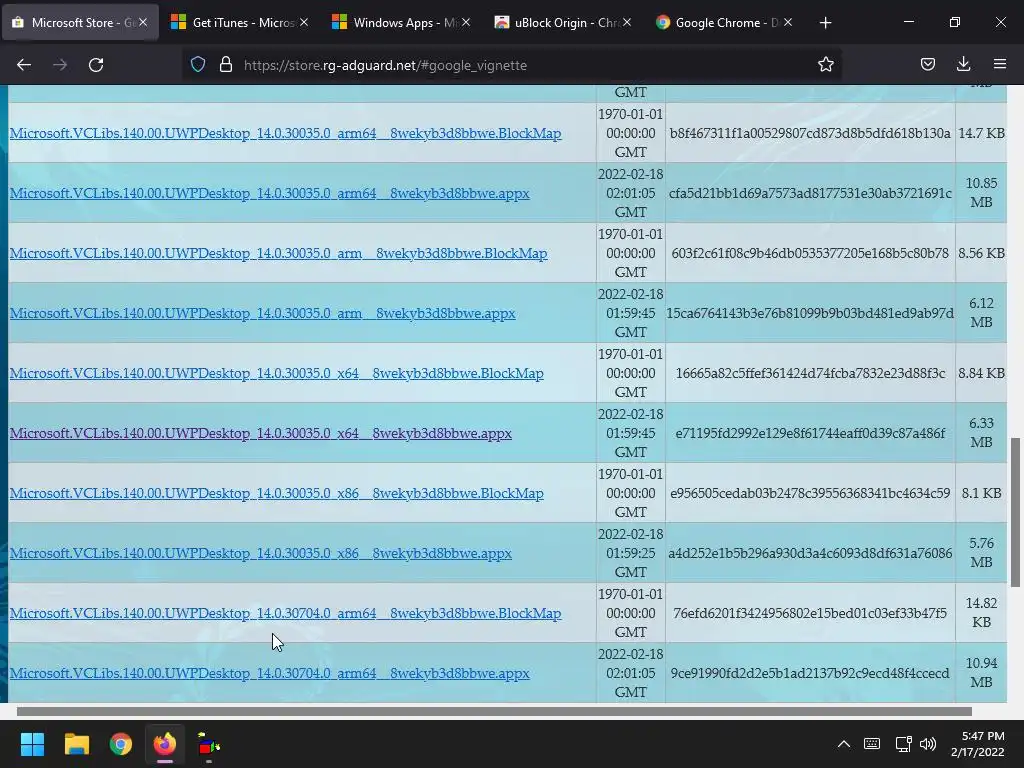Close the Microsoft Store tab
The height and width of the screenshot is (768, 1024).
143,22
